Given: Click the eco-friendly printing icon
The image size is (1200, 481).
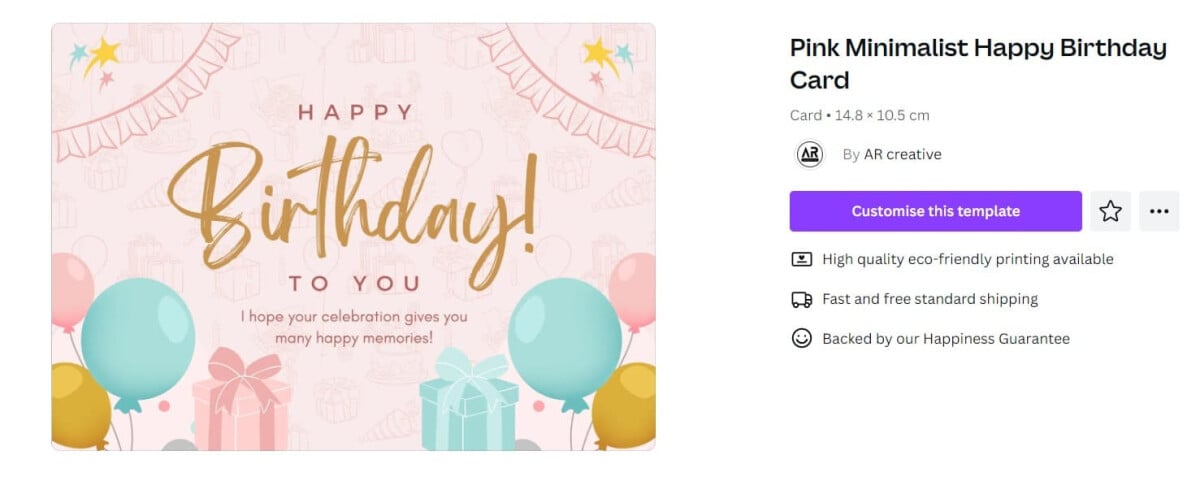Looking at the screenshot, I should click(801, 259).
